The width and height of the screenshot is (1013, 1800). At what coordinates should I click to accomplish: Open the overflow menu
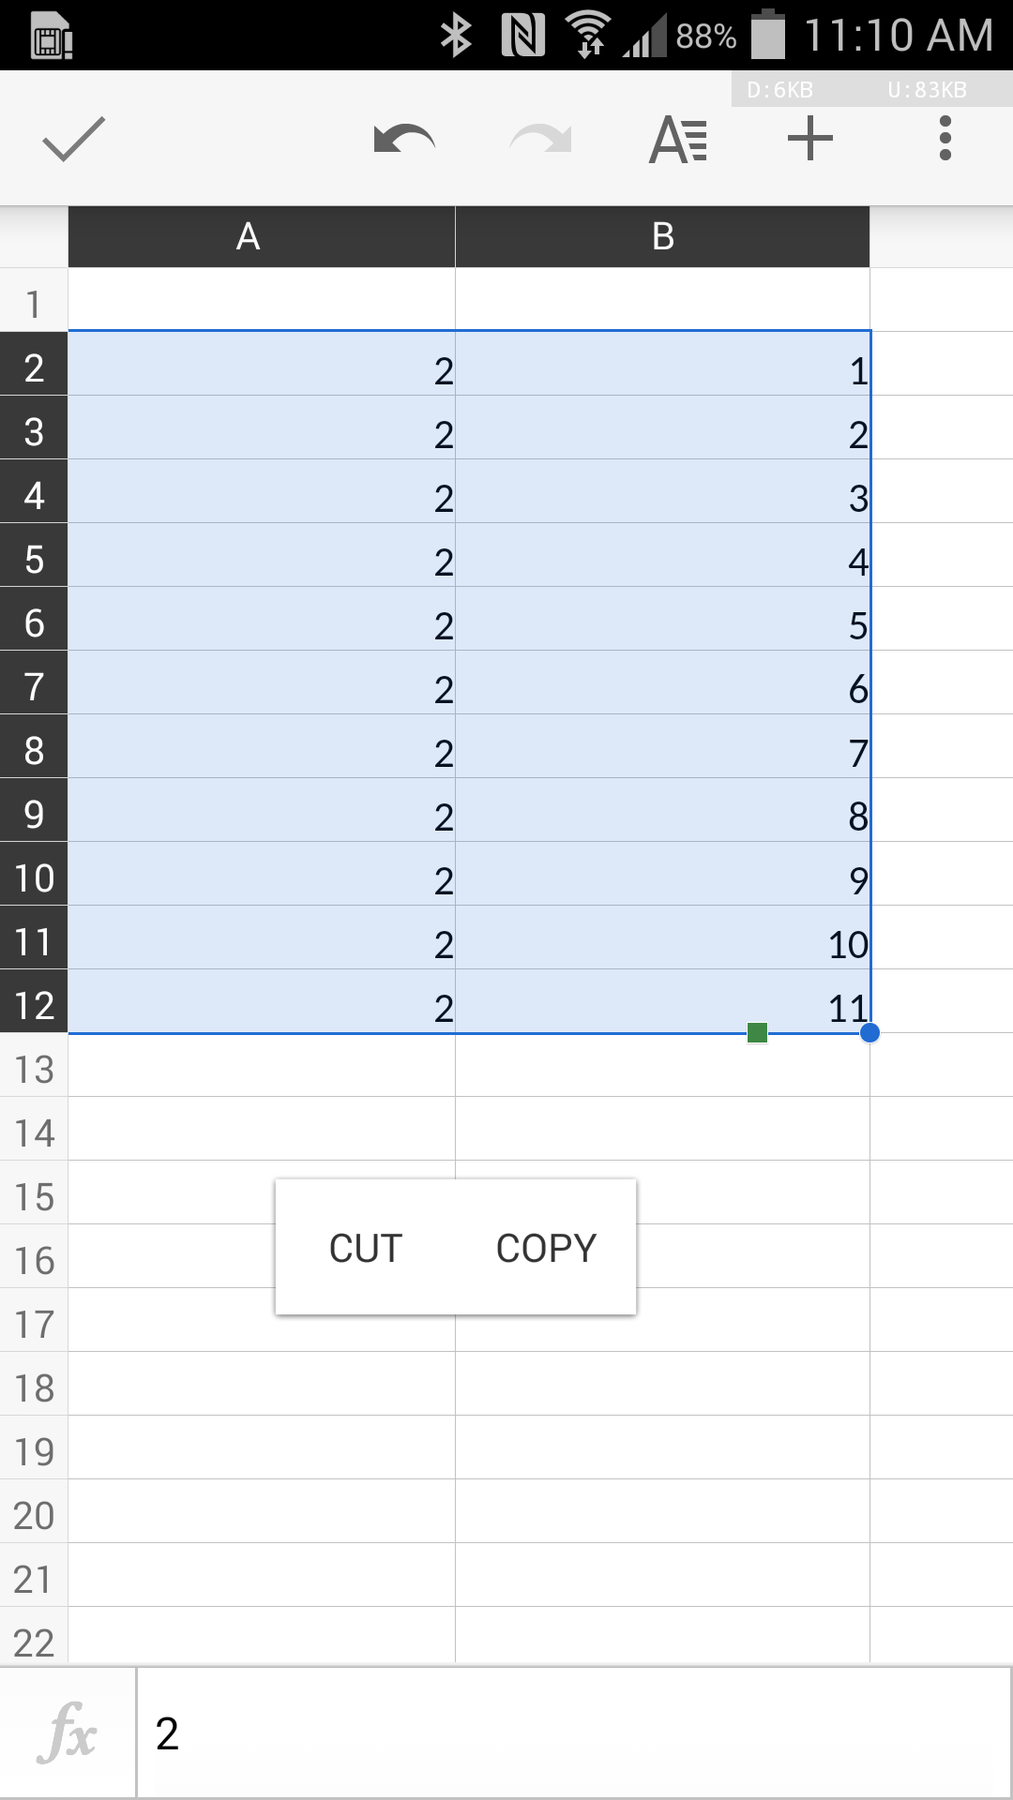(x=943, y=140)
